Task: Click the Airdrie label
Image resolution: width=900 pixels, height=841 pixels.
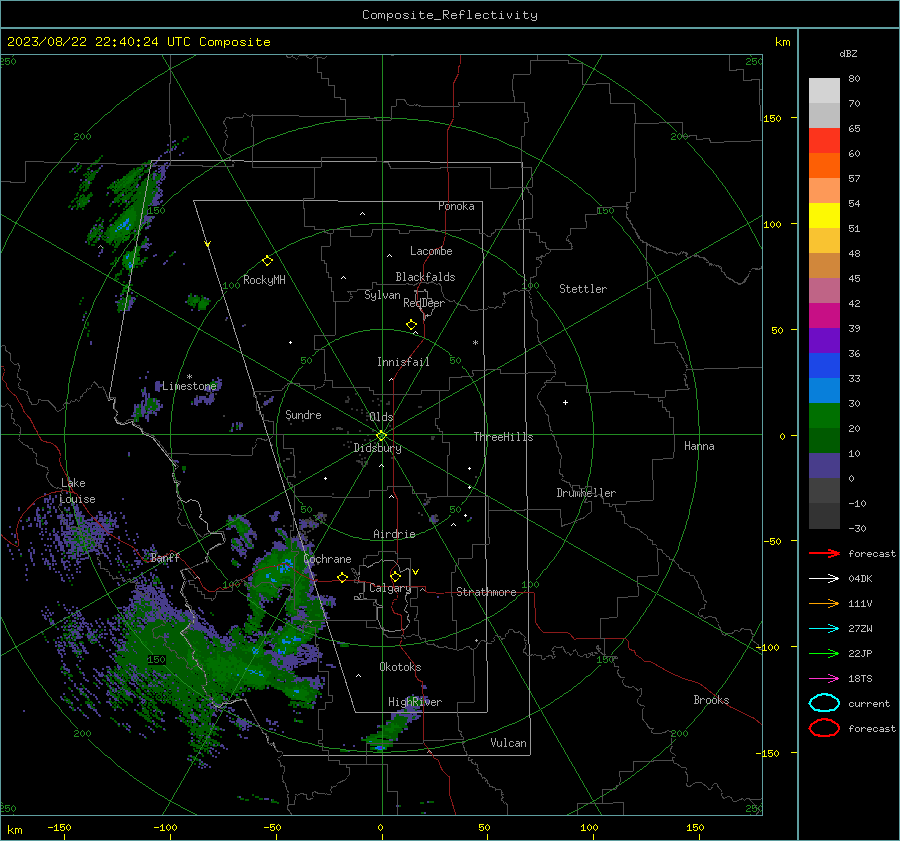Action: click(x=394, y=534)
